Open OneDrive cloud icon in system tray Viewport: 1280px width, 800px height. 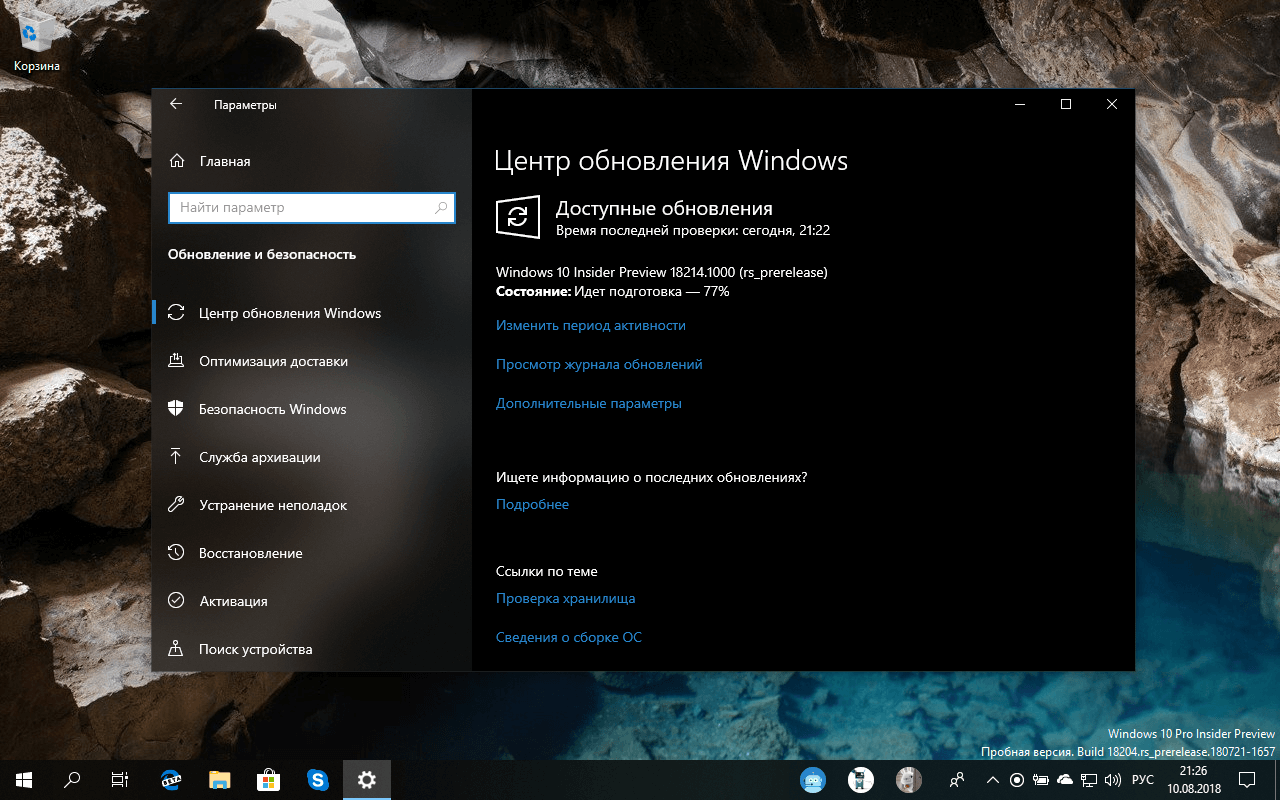[x=1064, y=780]
